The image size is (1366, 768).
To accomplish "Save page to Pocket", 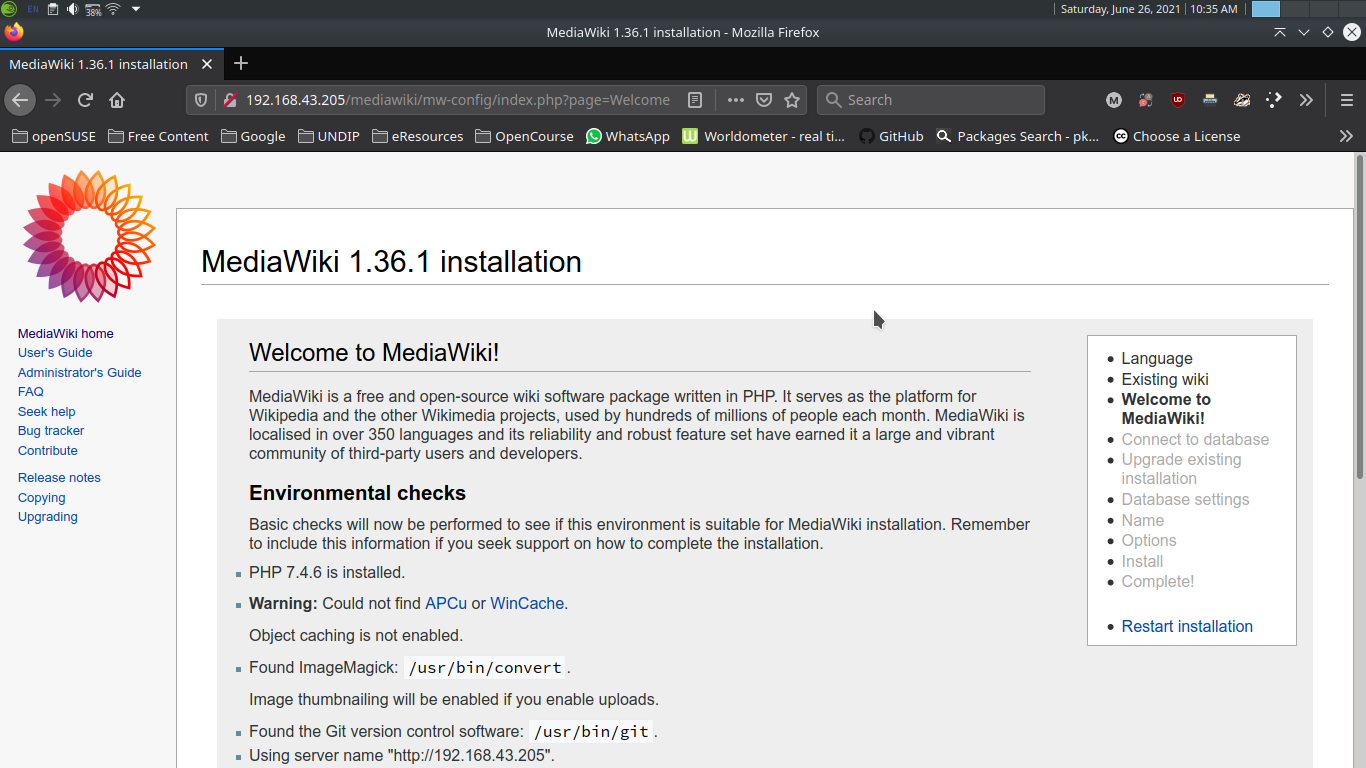I will click(764, 100).
